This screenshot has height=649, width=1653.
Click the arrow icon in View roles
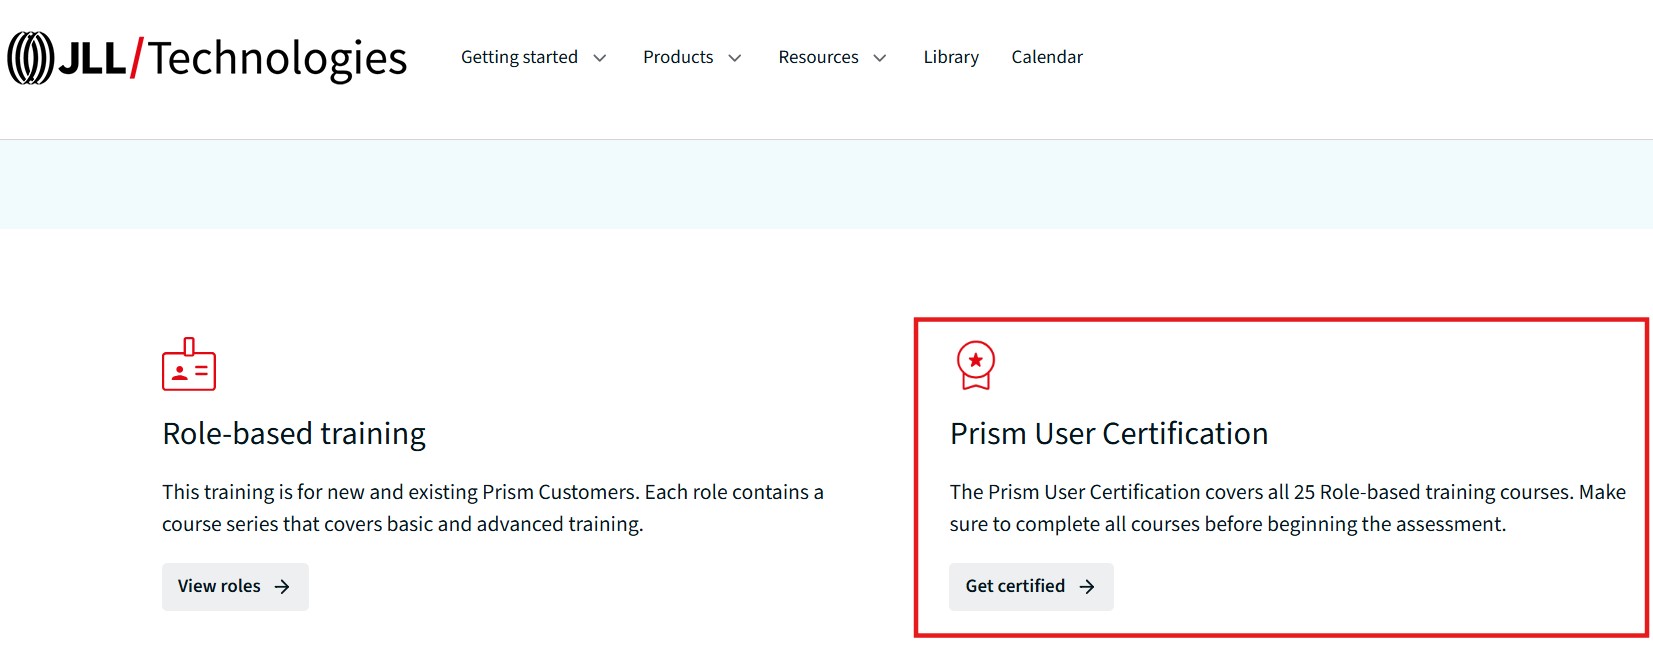[x=282, y=587]
